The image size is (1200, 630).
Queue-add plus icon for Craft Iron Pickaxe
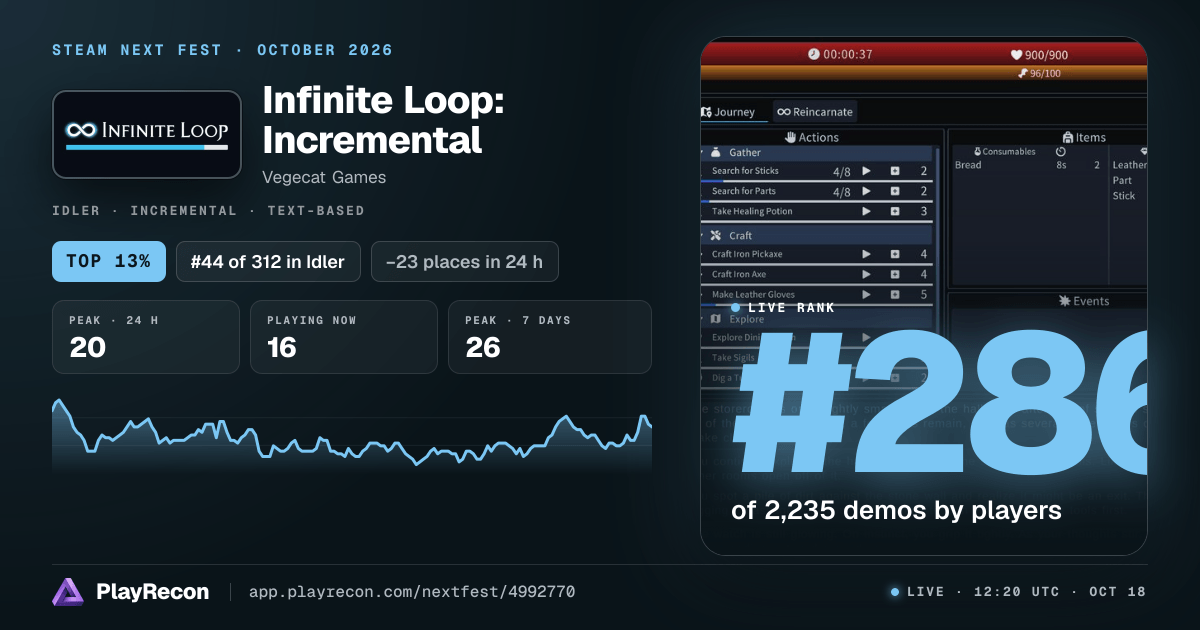(x=895, y=254)
